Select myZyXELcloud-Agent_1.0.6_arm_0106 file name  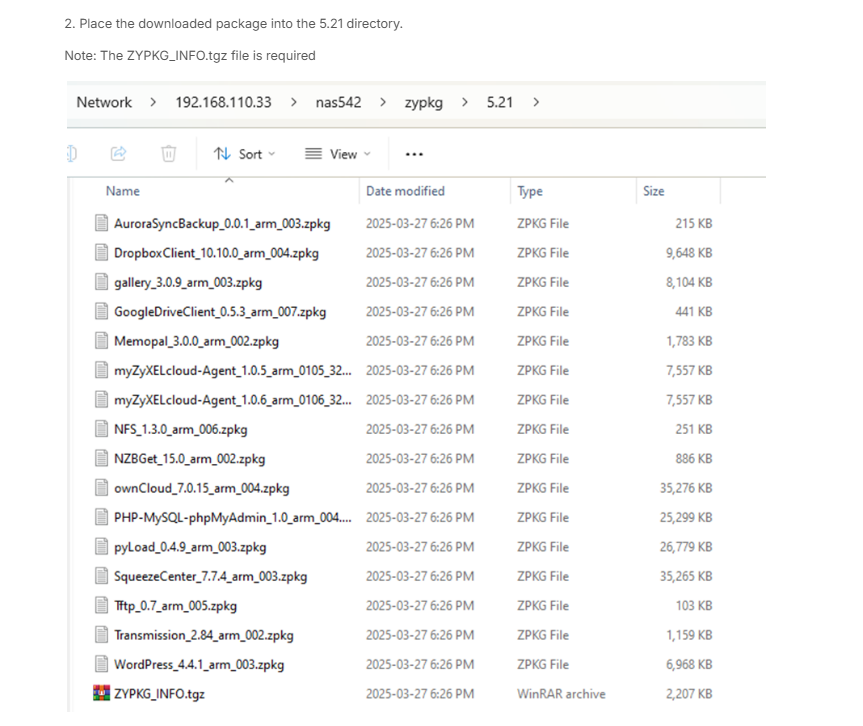click(233, 400)
